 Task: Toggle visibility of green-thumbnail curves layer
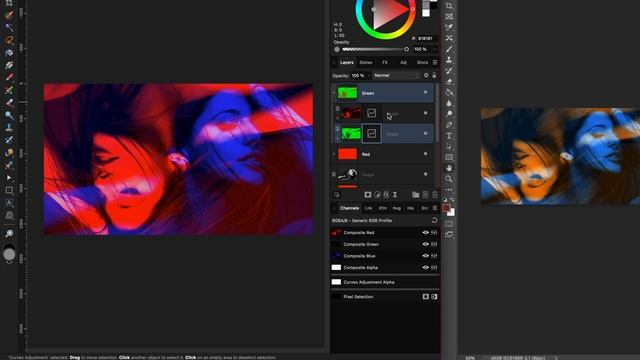point(425,133)
